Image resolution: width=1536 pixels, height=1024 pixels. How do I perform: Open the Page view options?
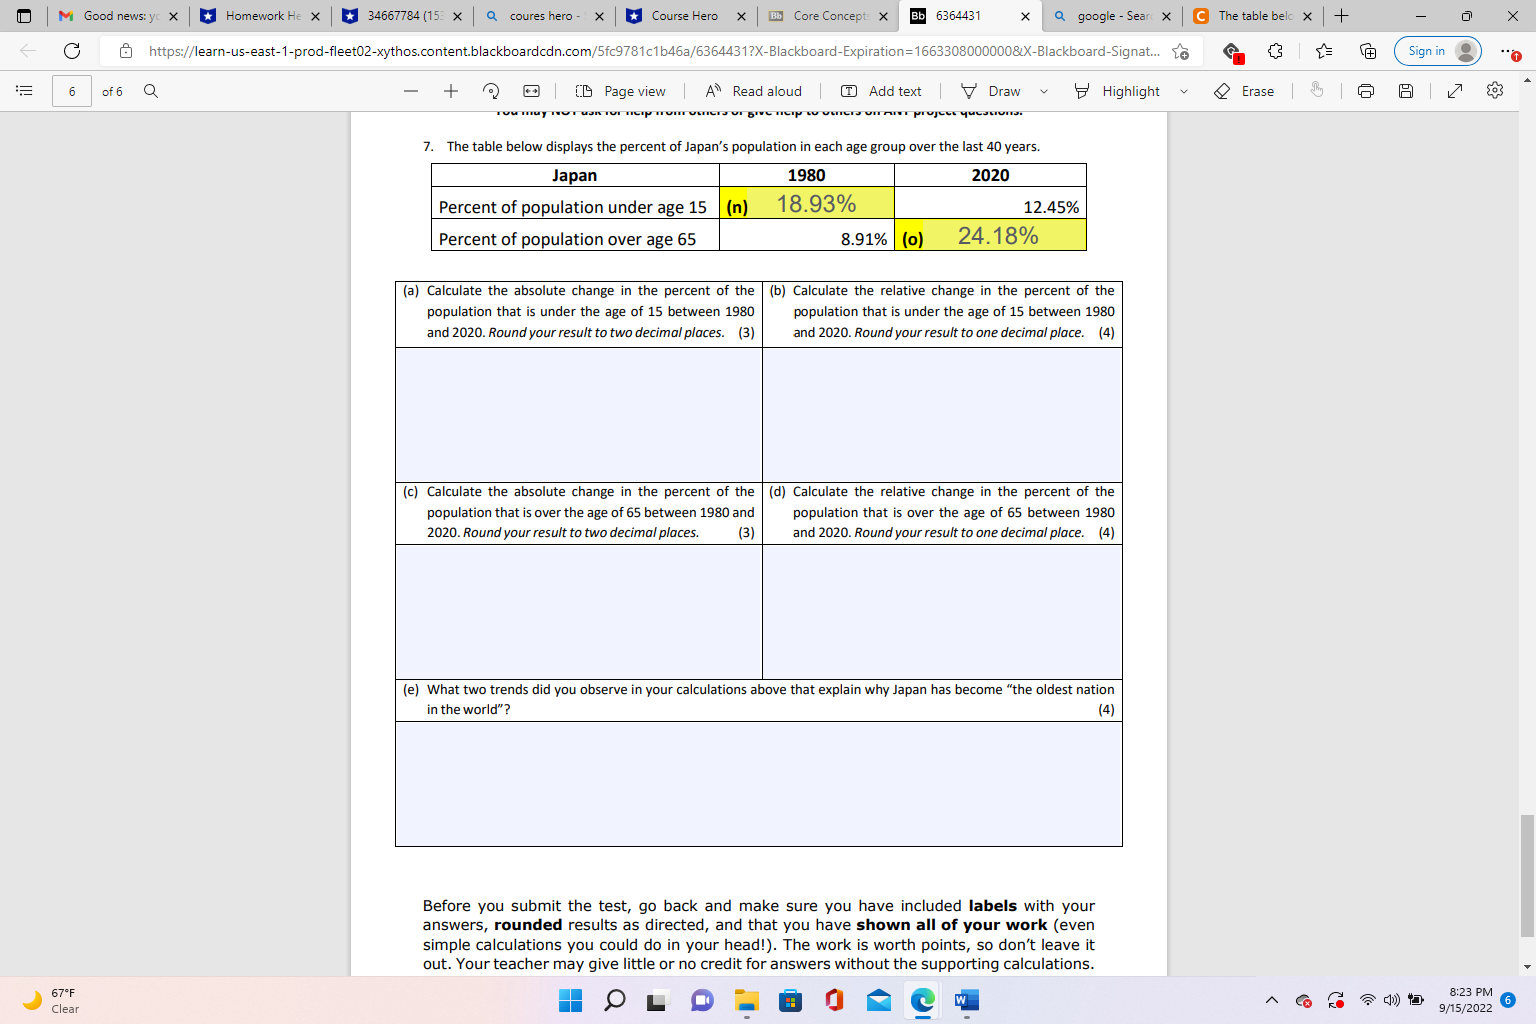[x=620, y=91]
